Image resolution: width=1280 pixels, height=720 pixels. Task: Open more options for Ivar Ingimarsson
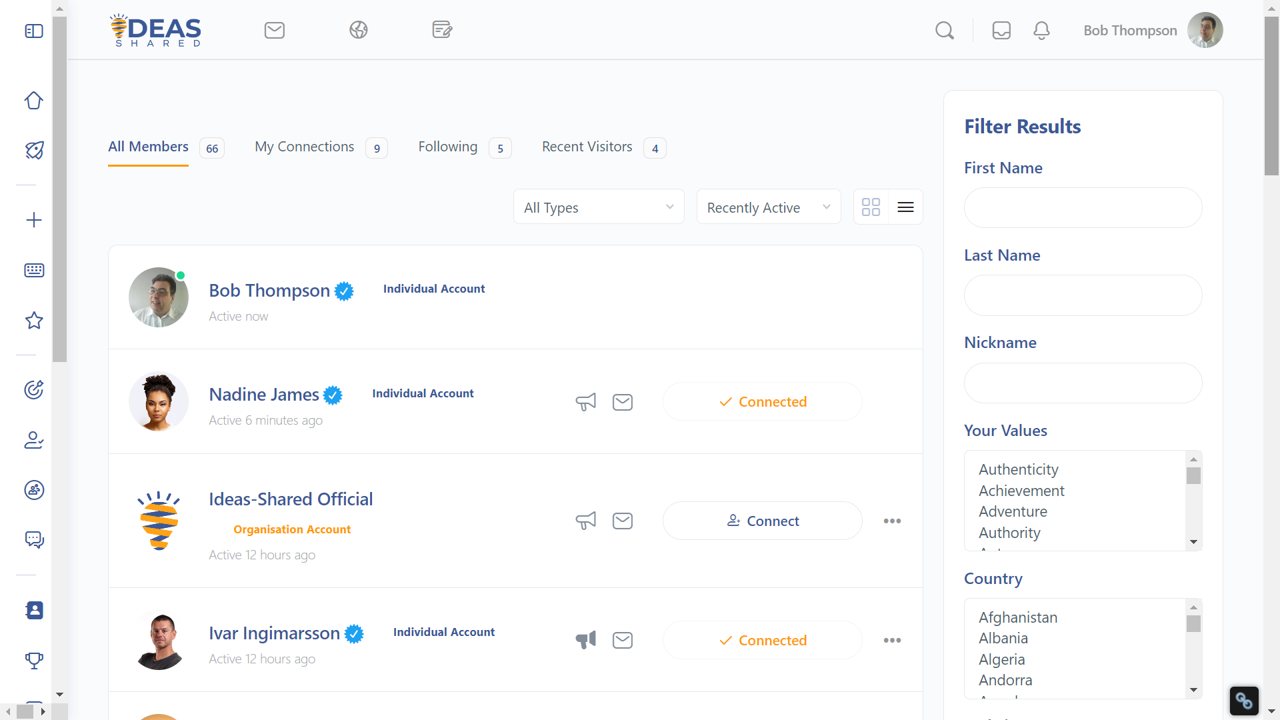click(x=892, y=640)
